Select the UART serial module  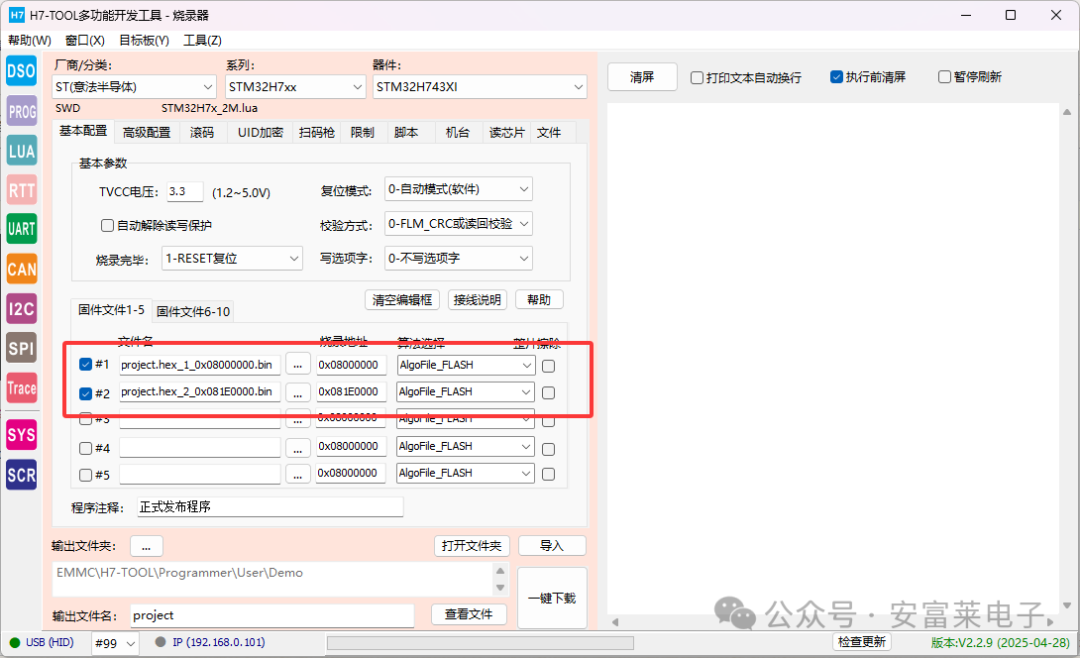tap(21, 229)
